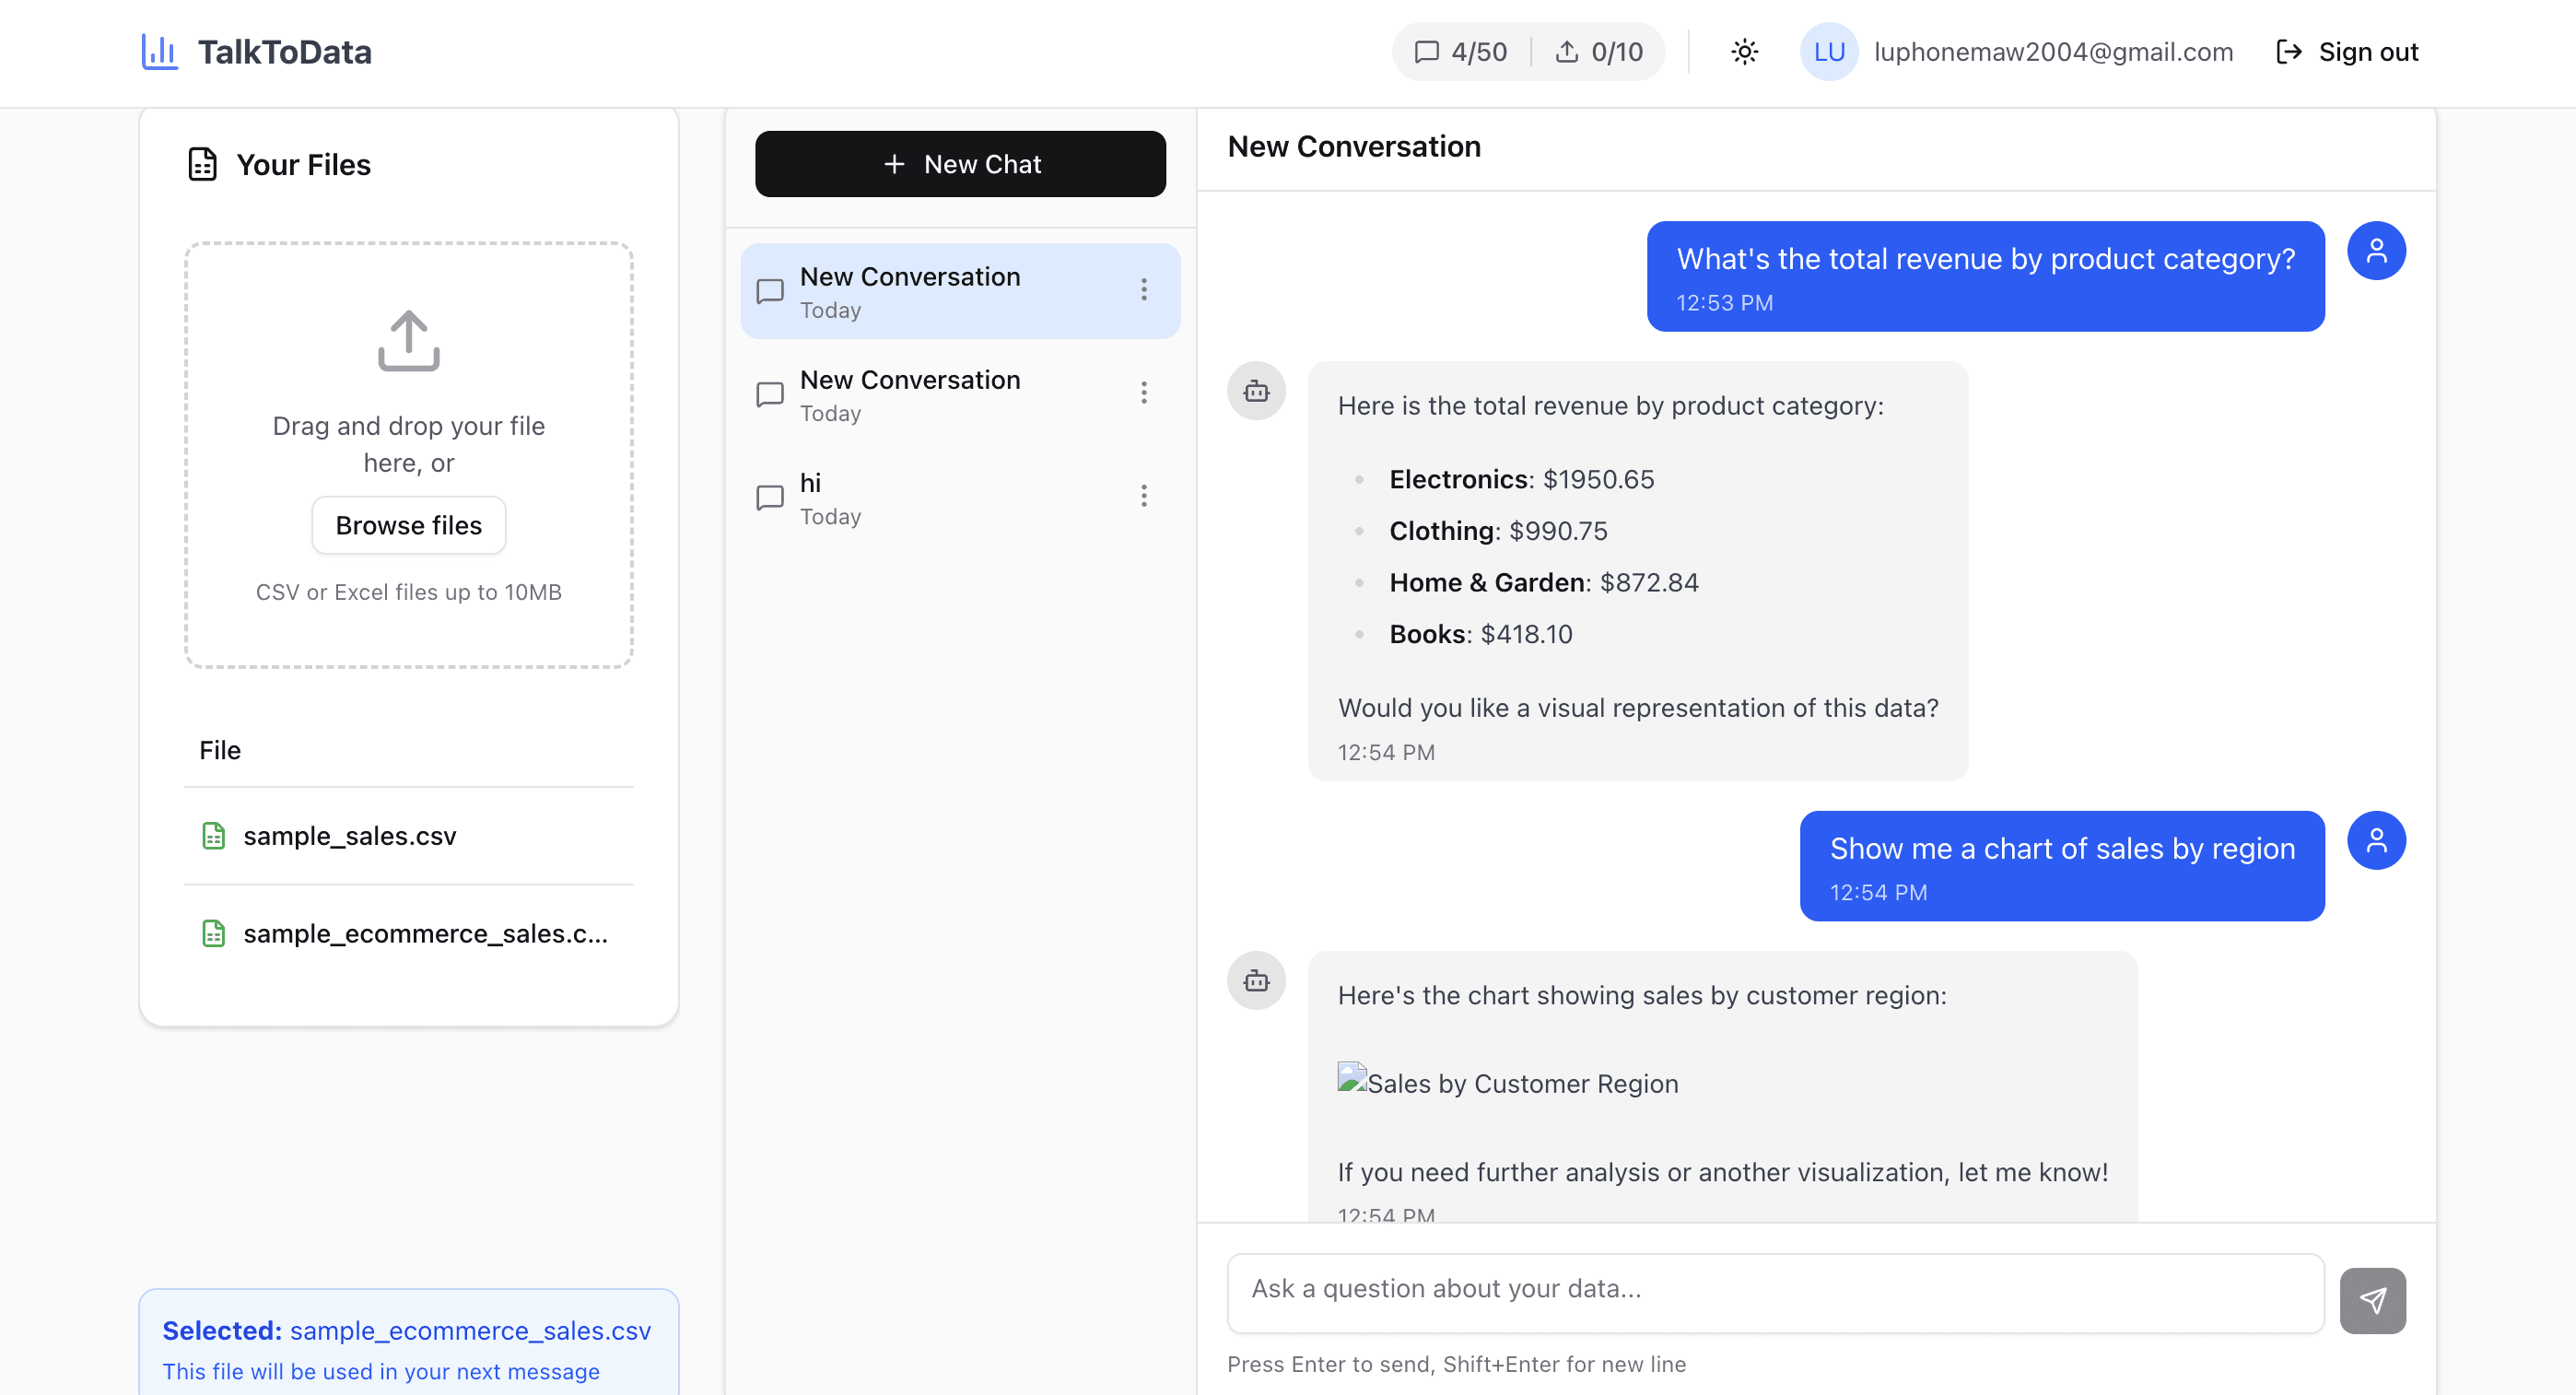This screenshot has height=1395, width=2576.
Task: Select the sample_ecommerce_sales.c... file
Action: (408, 934)
